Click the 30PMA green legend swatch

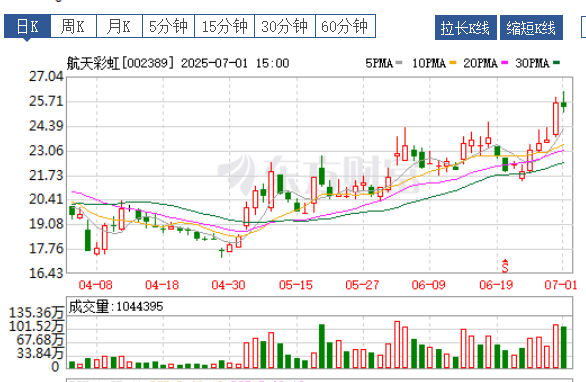point(556,63)
